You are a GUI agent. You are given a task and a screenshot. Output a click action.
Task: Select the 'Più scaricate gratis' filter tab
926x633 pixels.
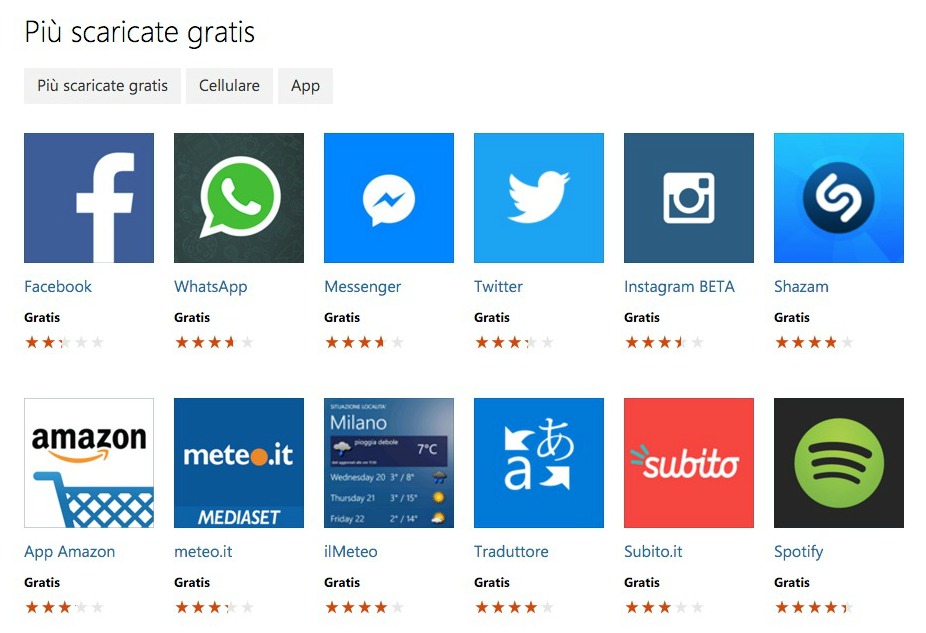tap(102, 86)
